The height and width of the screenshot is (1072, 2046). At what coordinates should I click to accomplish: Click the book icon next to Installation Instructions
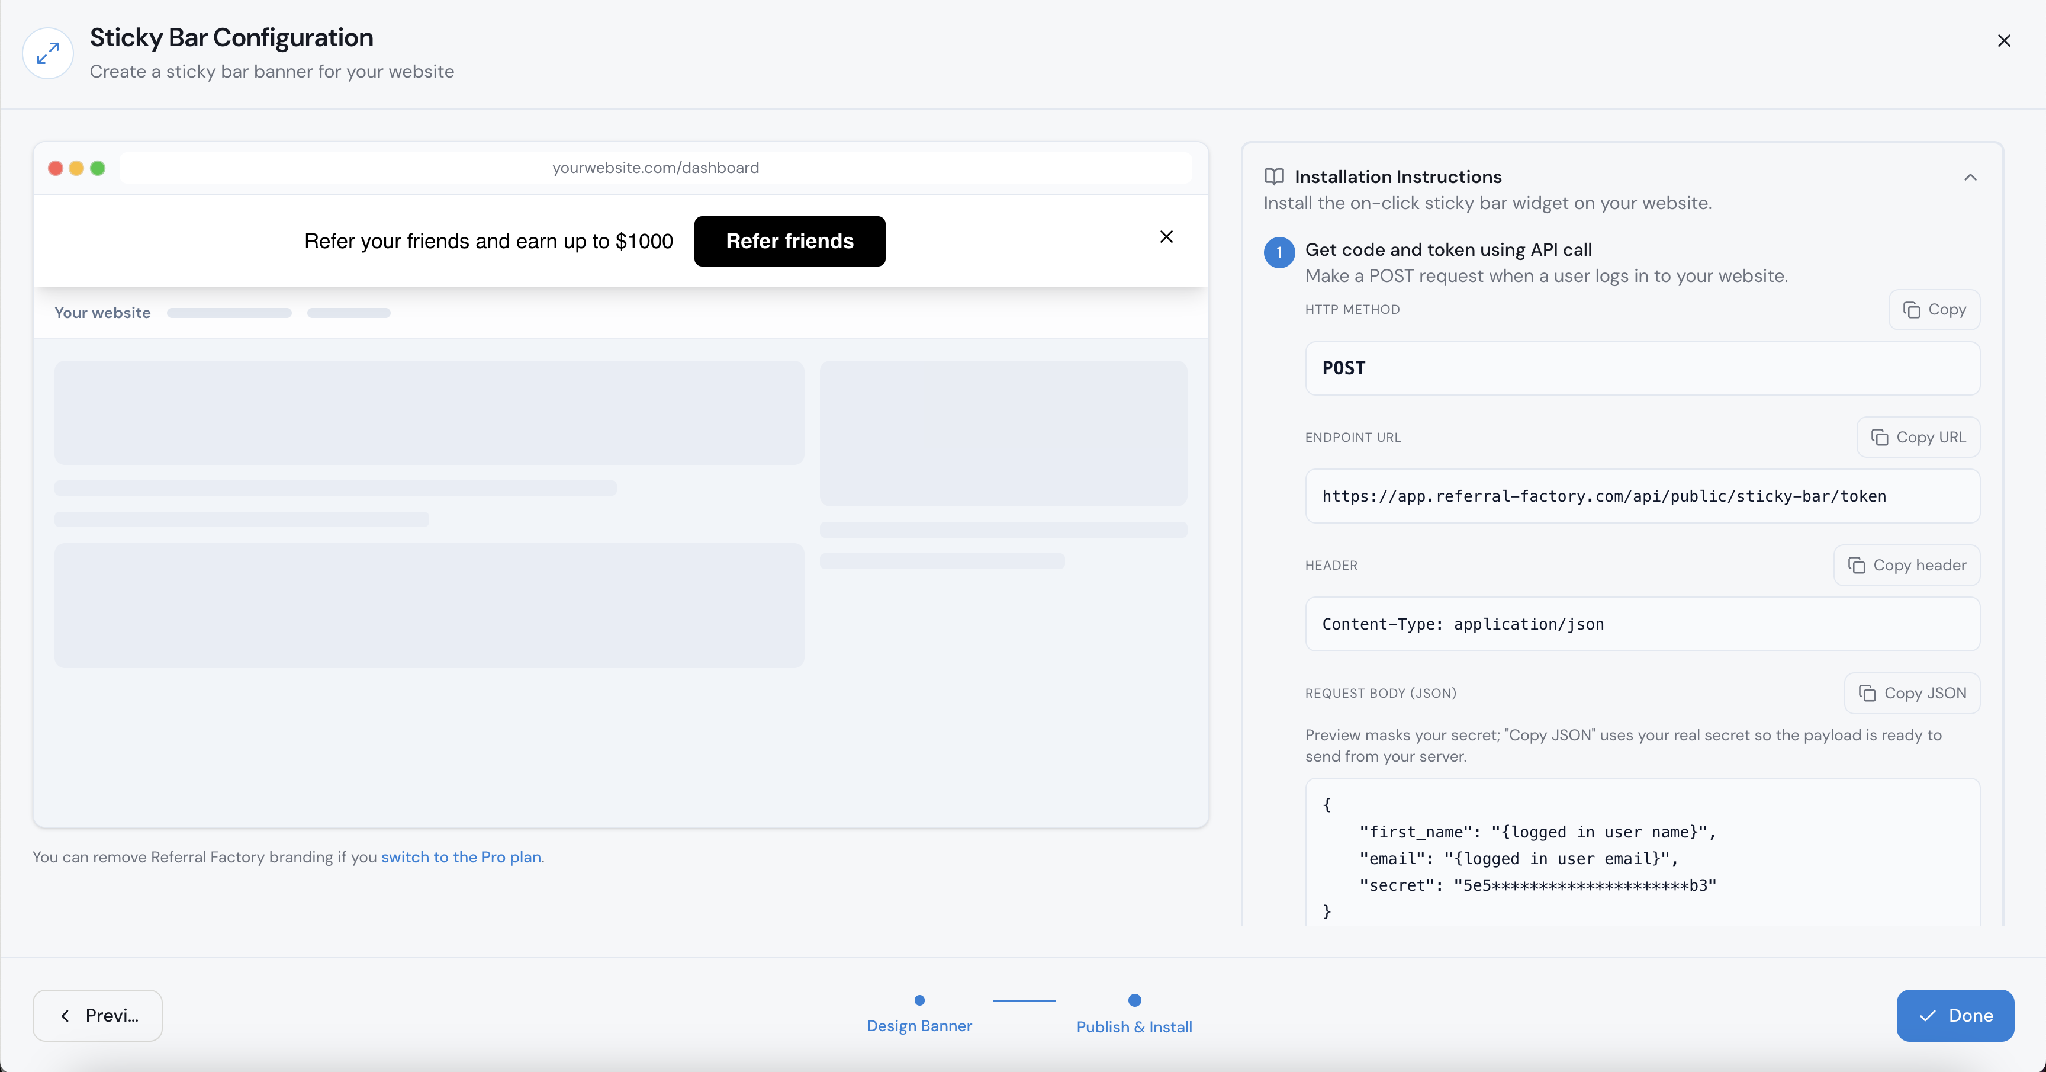[1274, 177]
